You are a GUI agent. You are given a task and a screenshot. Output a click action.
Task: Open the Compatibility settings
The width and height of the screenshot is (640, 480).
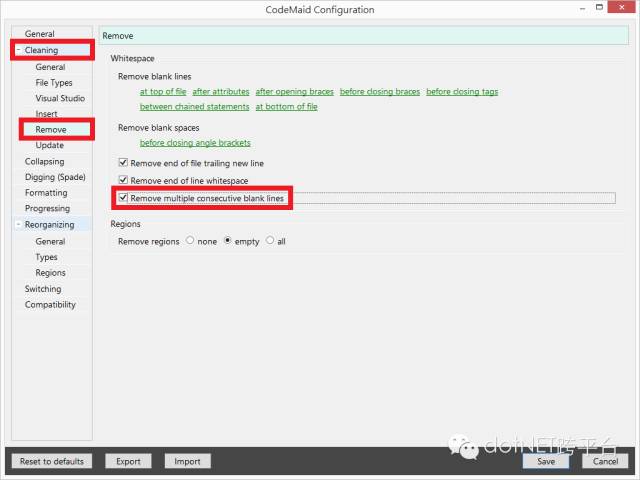pos(50,305)
